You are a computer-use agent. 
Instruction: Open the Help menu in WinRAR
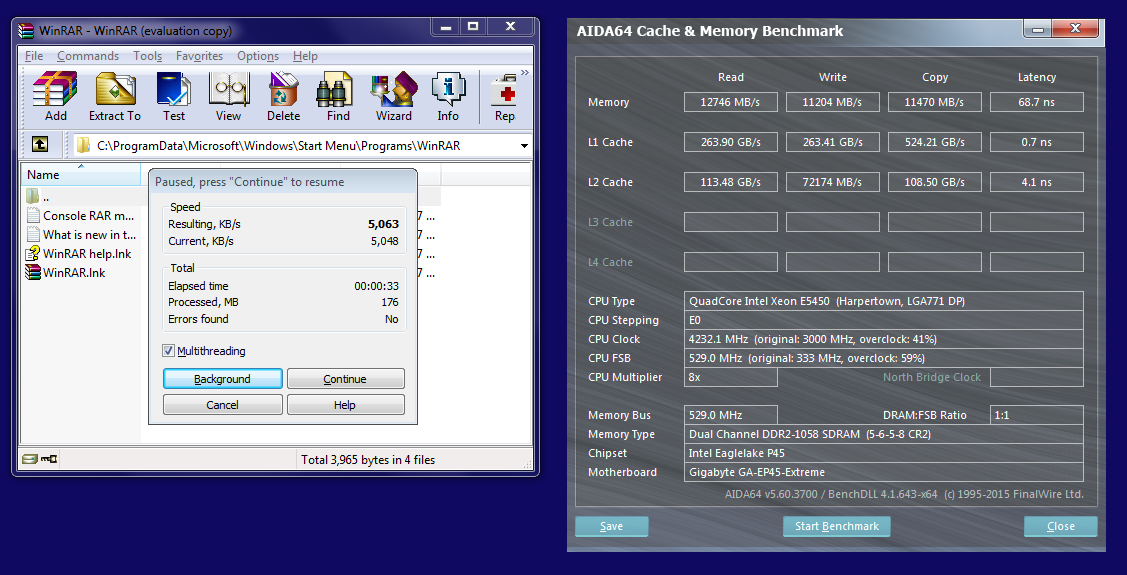click(x=305, y=56)
